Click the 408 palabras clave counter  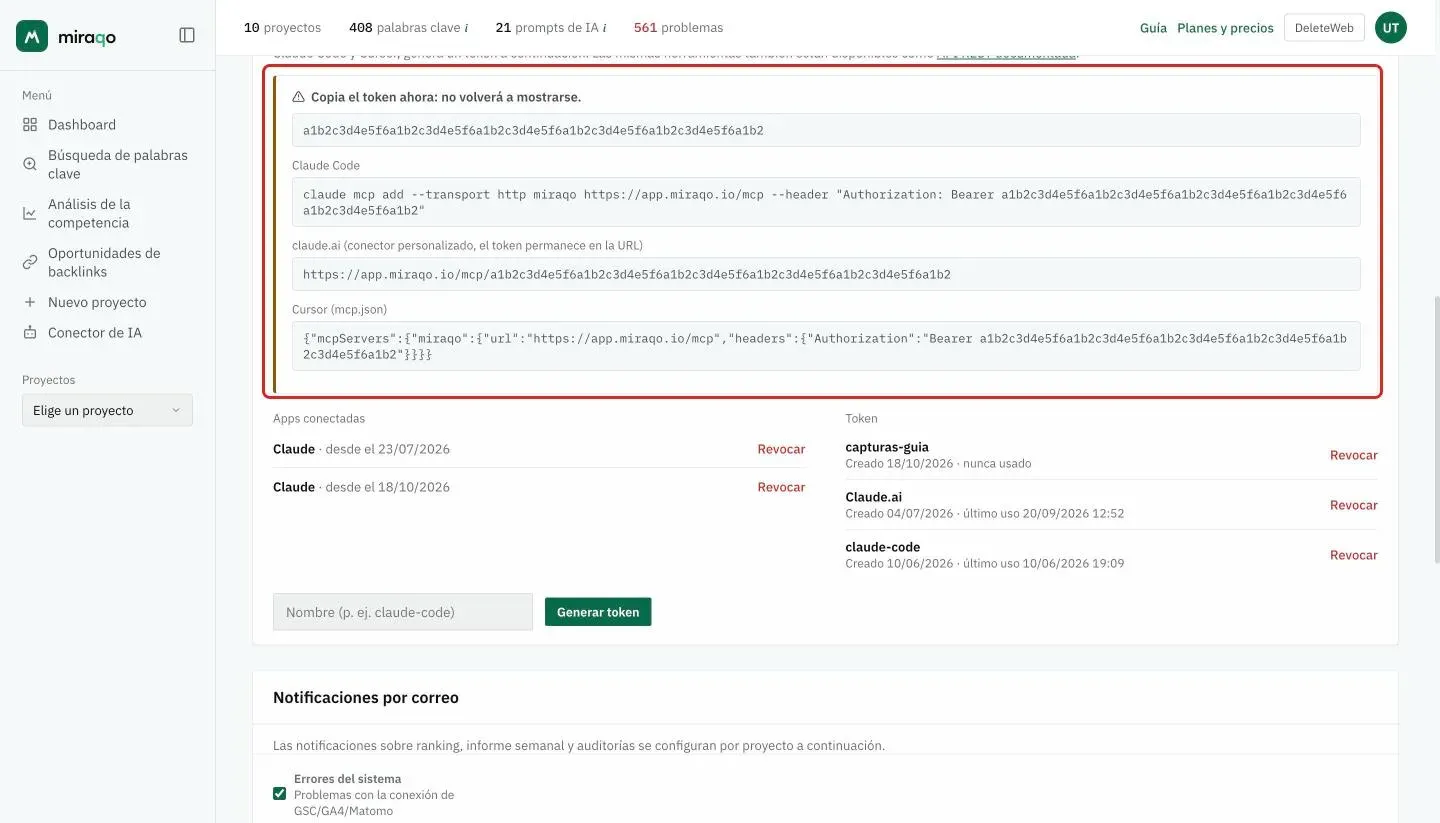pyautogui.click(x=408, y=28)
